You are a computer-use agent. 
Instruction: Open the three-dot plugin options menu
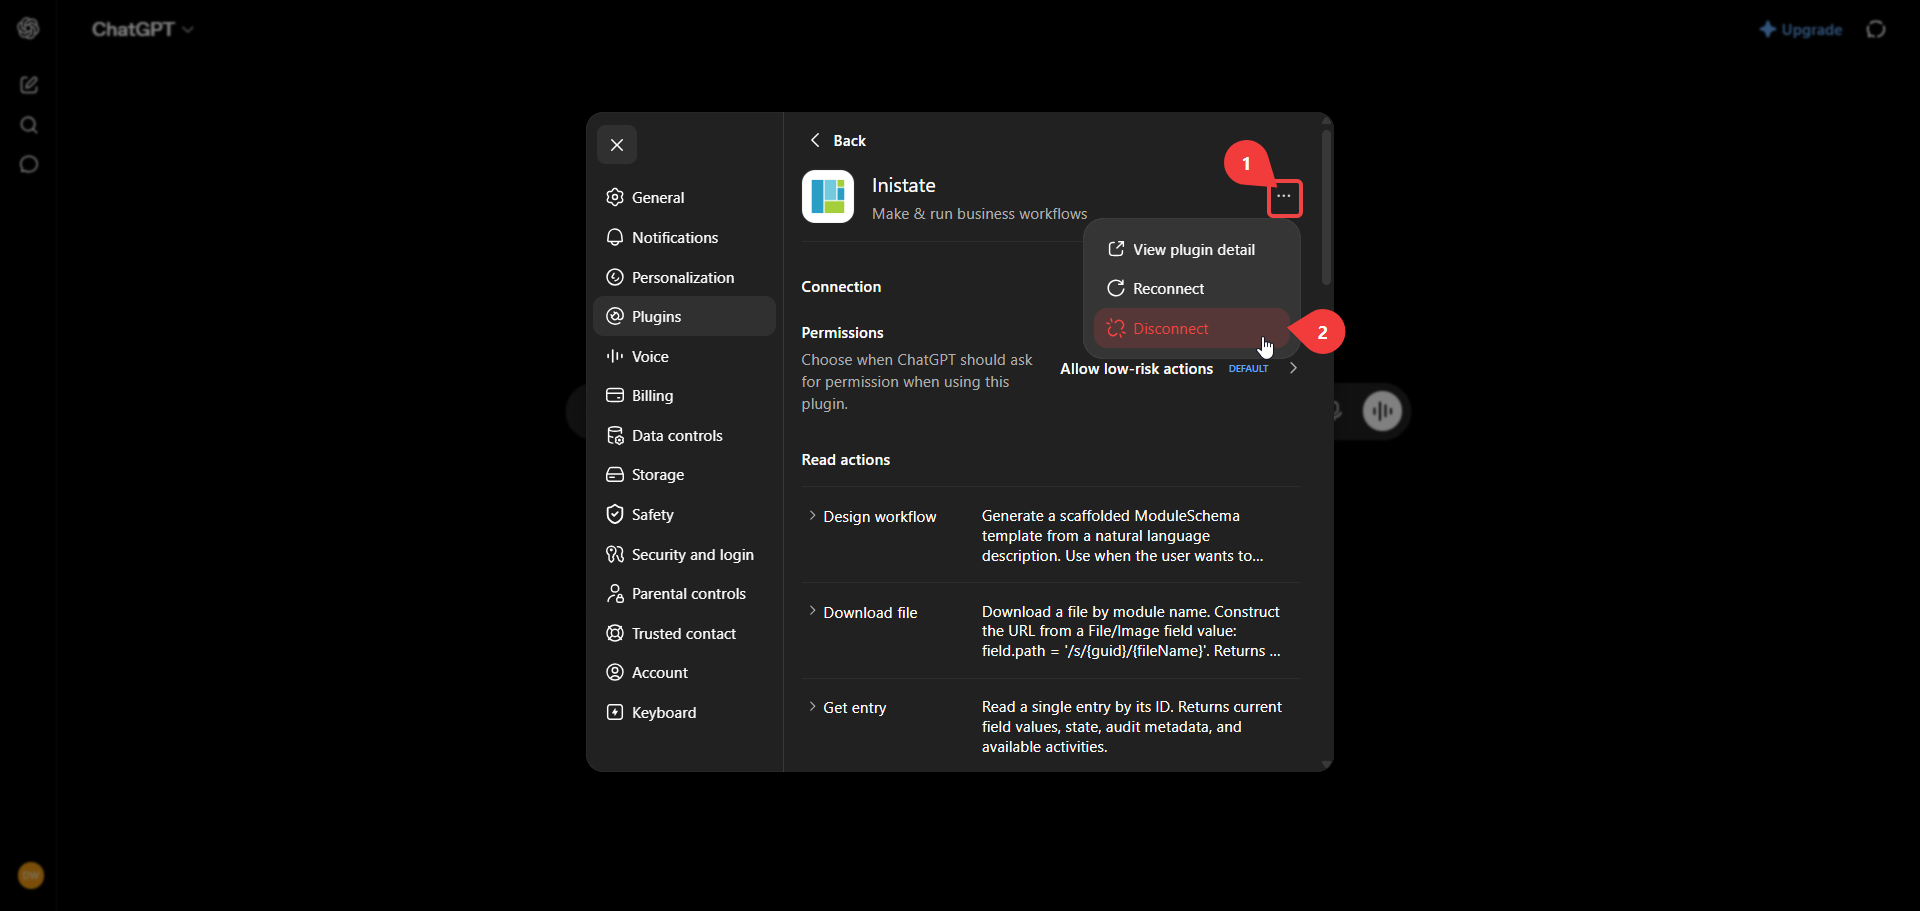coord(1284,197)
